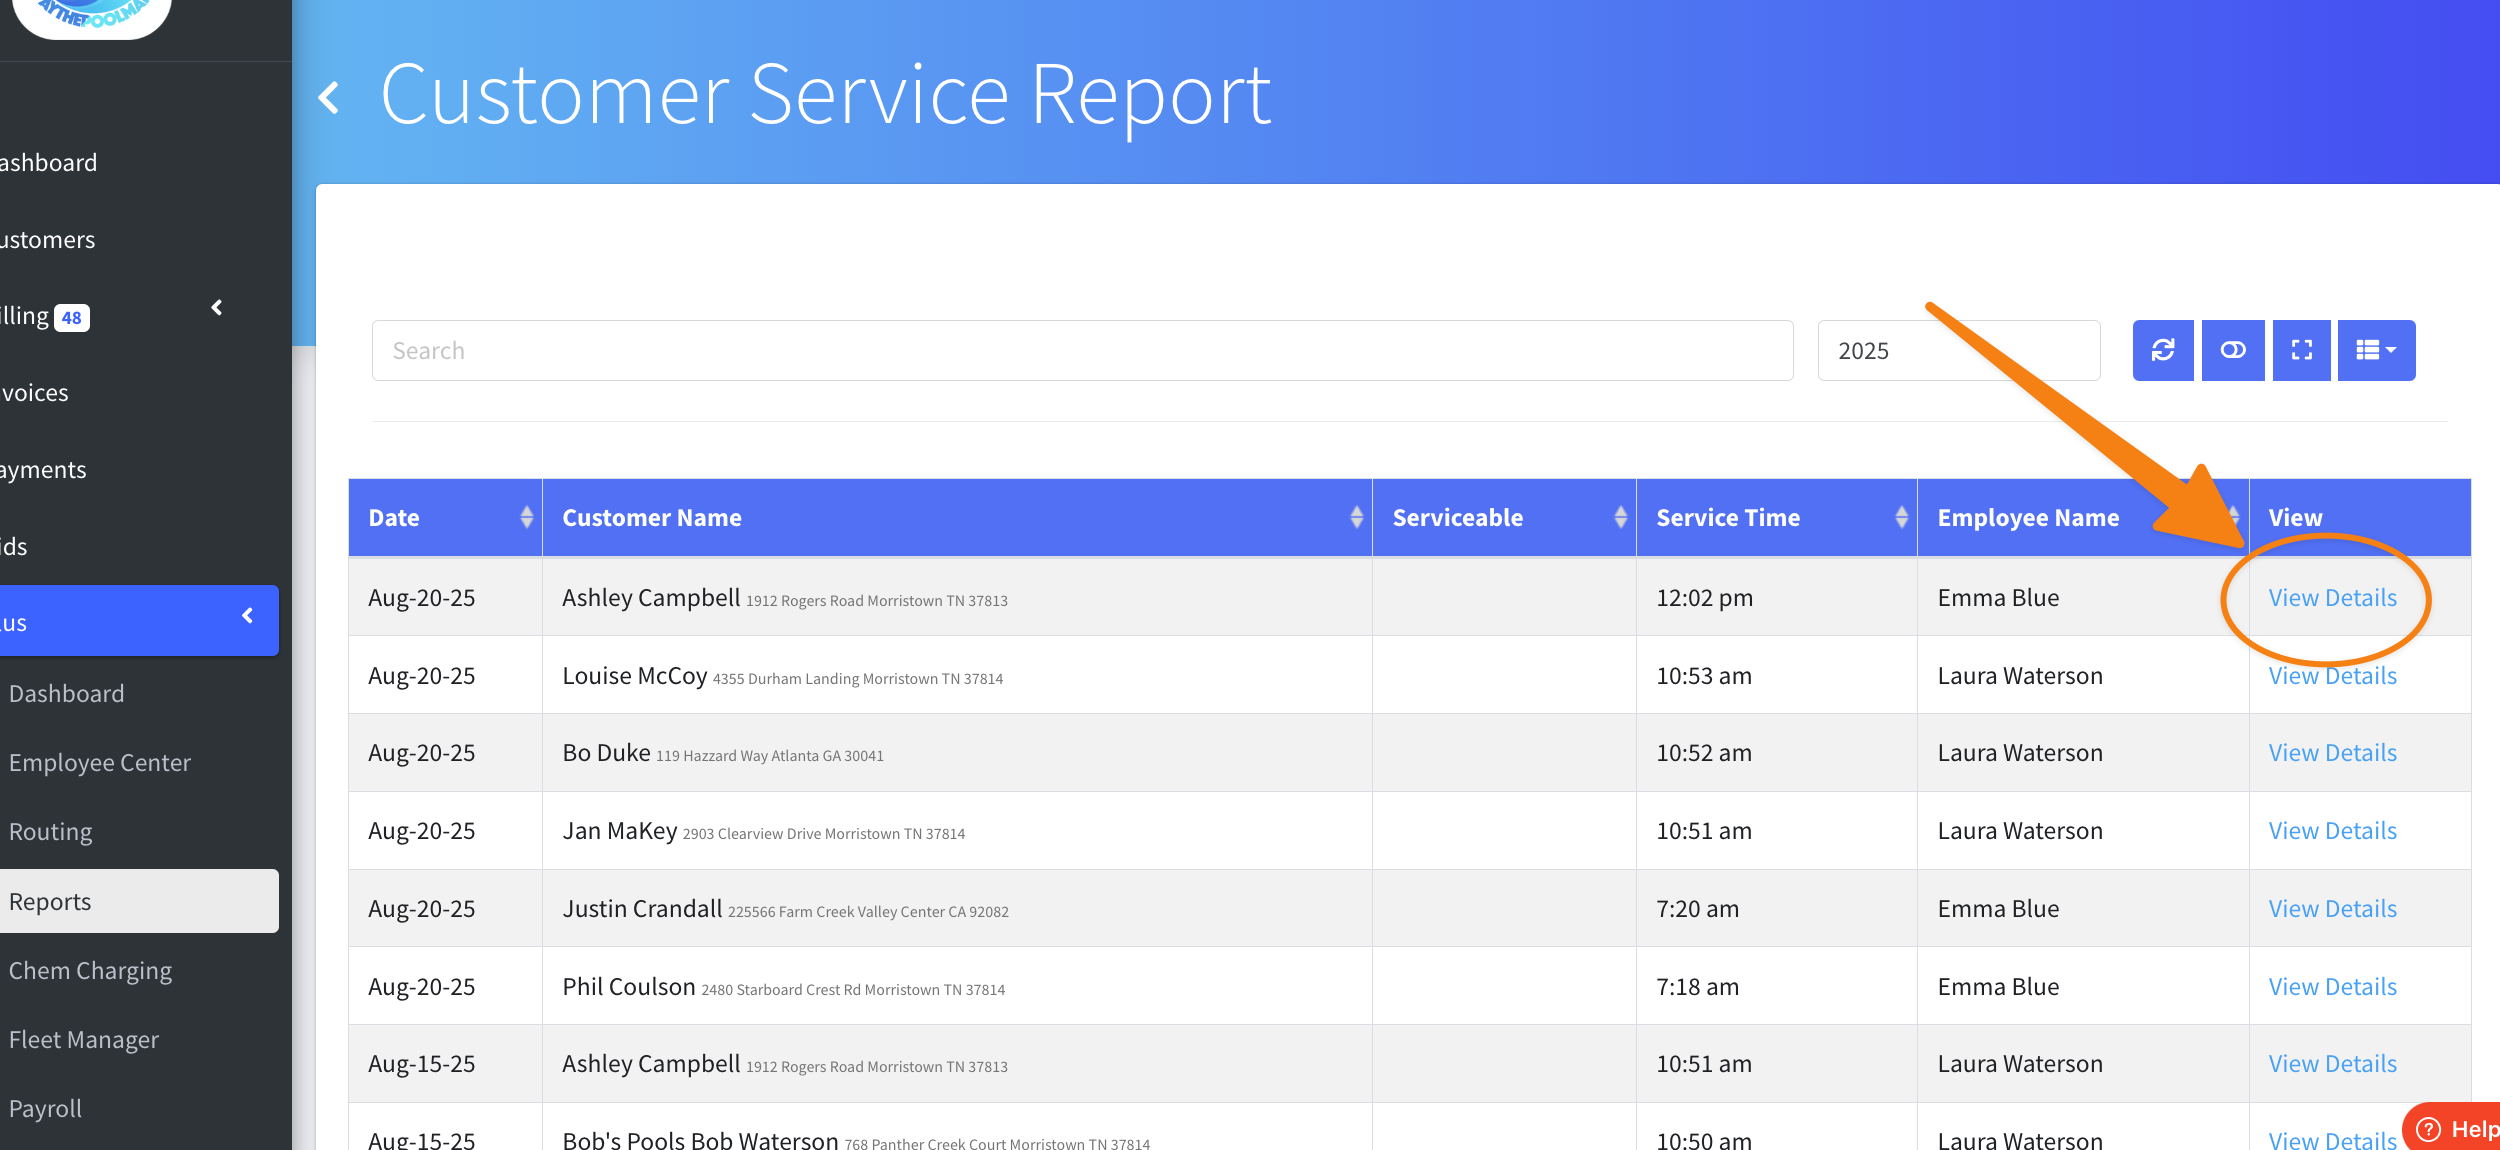Viewport: 2500px width, 1150px height.
Task: Select Routing from sidebar menu
Action: [50, 832]
